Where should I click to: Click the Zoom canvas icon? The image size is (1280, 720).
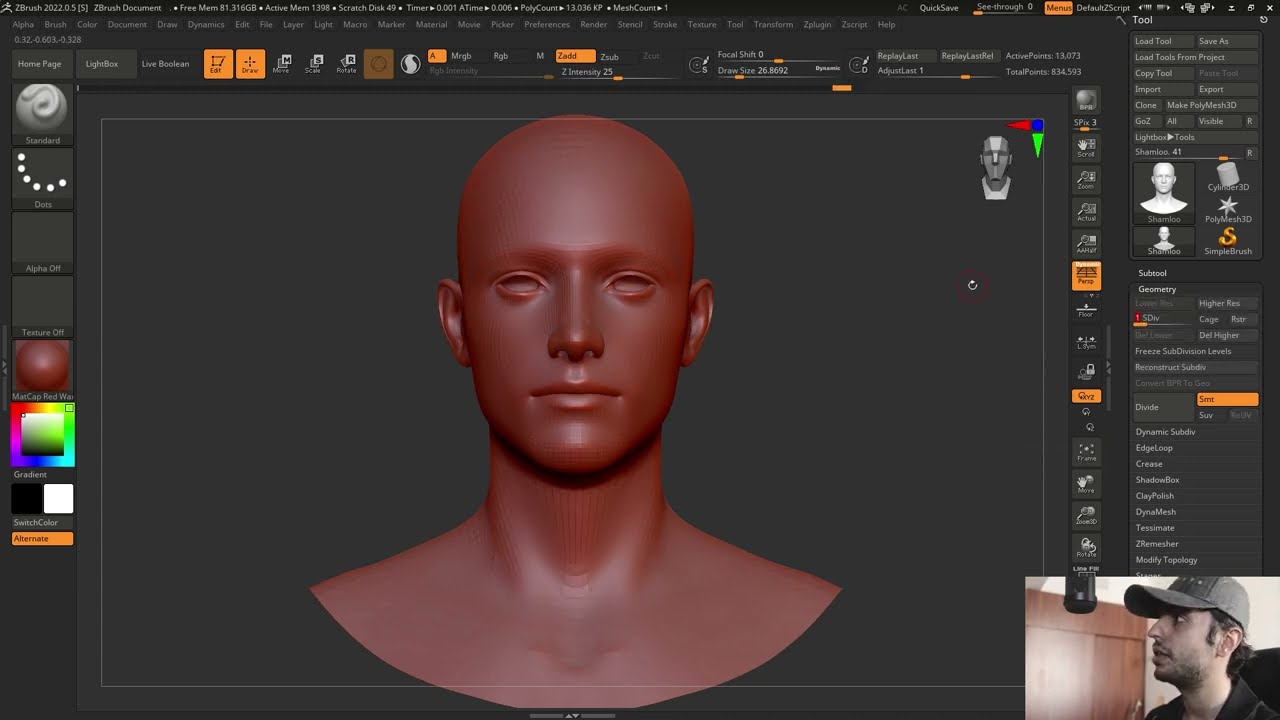click(1086, 180)
